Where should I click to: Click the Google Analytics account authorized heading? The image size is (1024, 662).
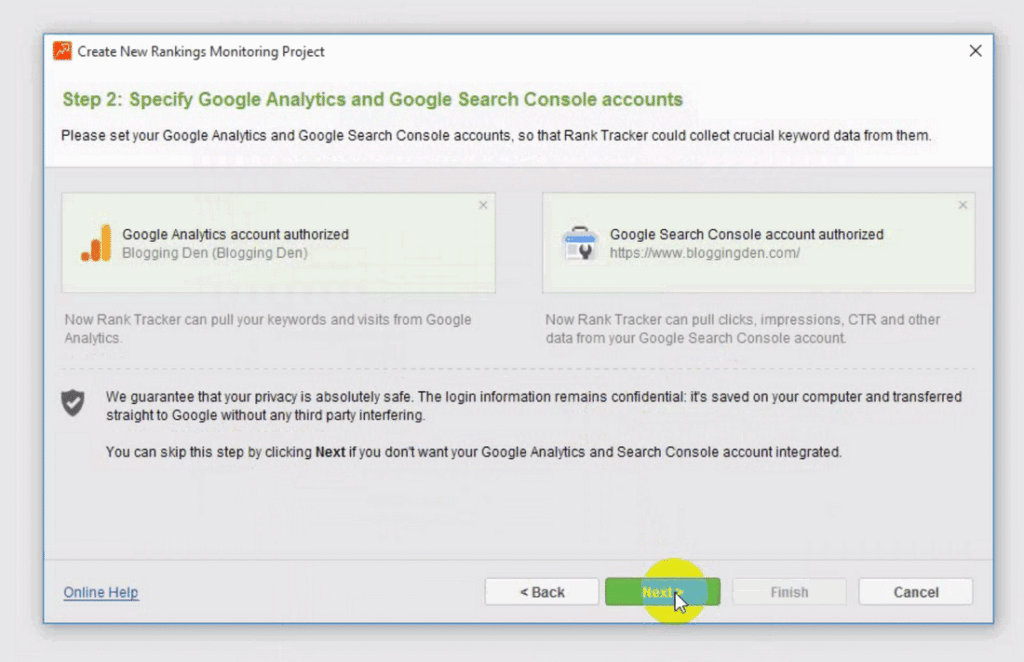point(236,234)
